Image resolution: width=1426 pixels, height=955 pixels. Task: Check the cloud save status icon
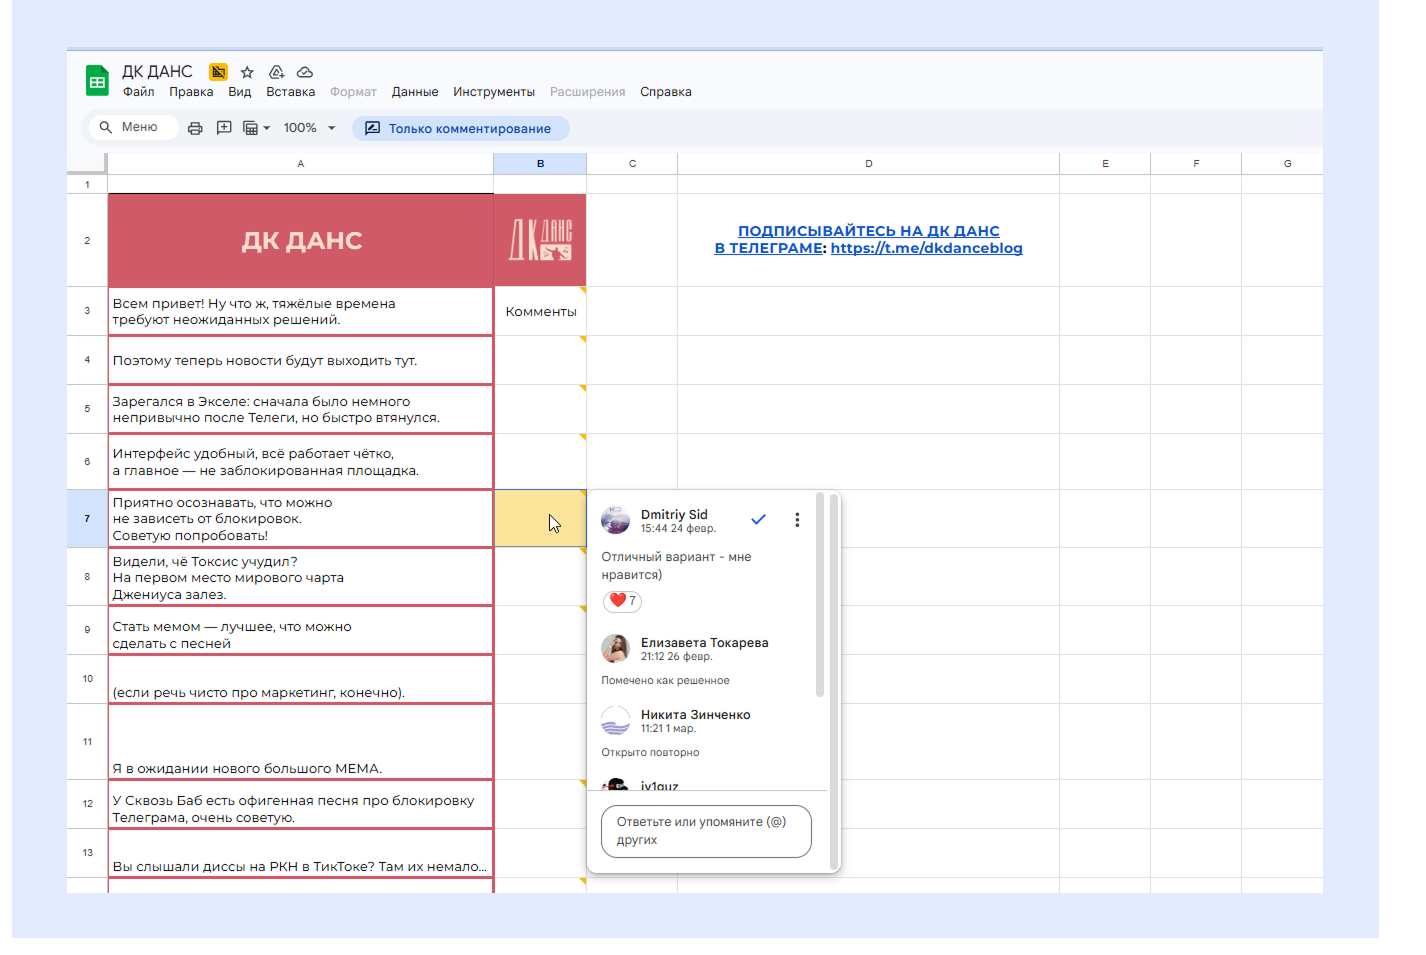pos(305,72)
